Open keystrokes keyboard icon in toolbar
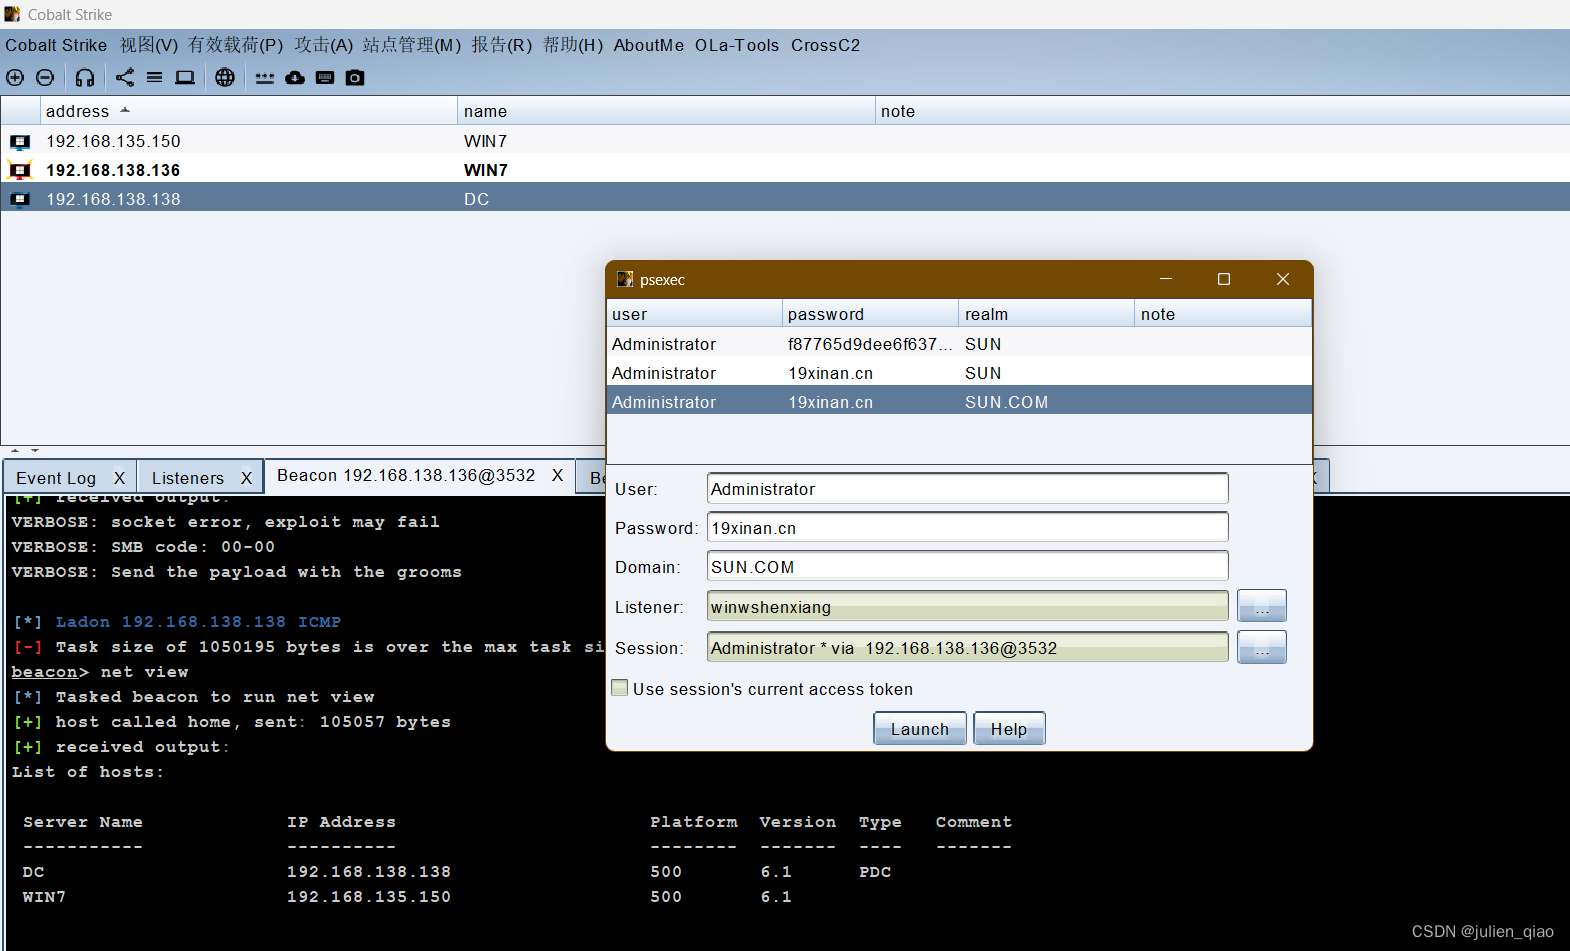 [325, 77]
